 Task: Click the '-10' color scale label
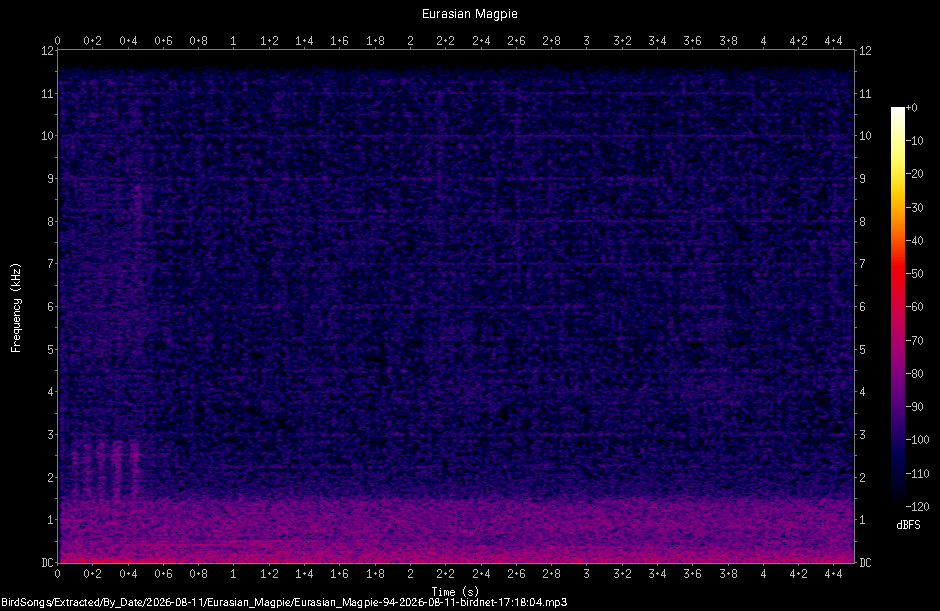tap(914, 141)
